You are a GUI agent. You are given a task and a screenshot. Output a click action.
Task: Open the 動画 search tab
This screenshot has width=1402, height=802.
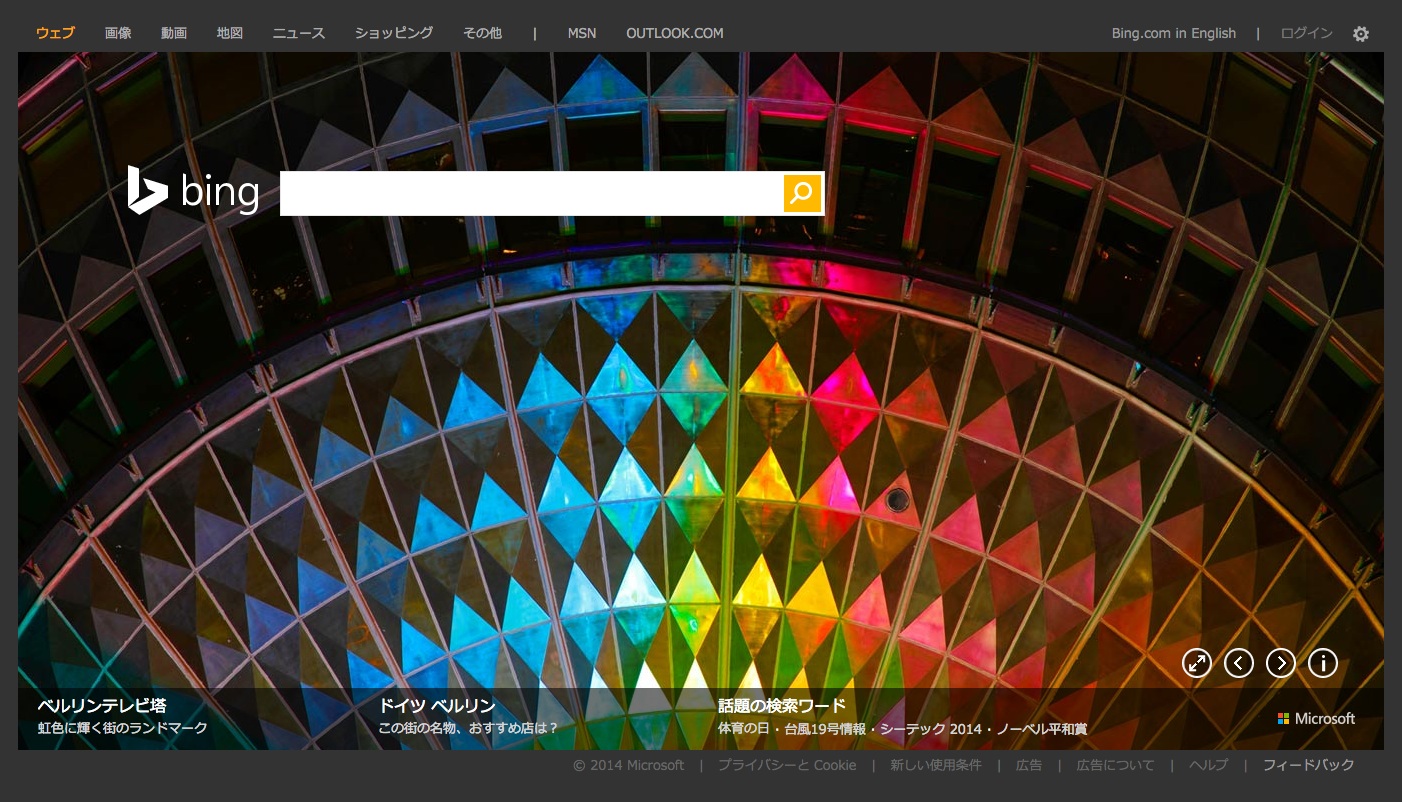(174, 33)
